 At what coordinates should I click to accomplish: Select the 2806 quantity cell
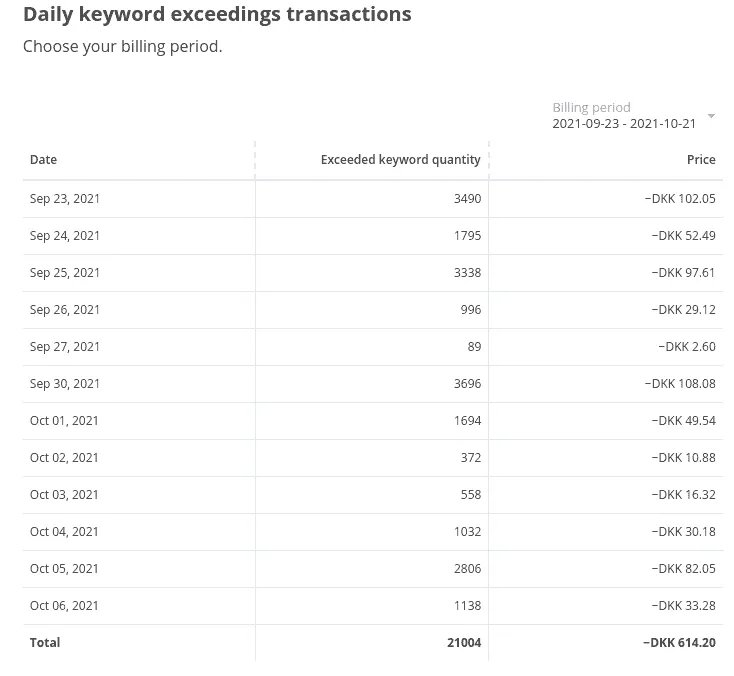pos(467,569)
